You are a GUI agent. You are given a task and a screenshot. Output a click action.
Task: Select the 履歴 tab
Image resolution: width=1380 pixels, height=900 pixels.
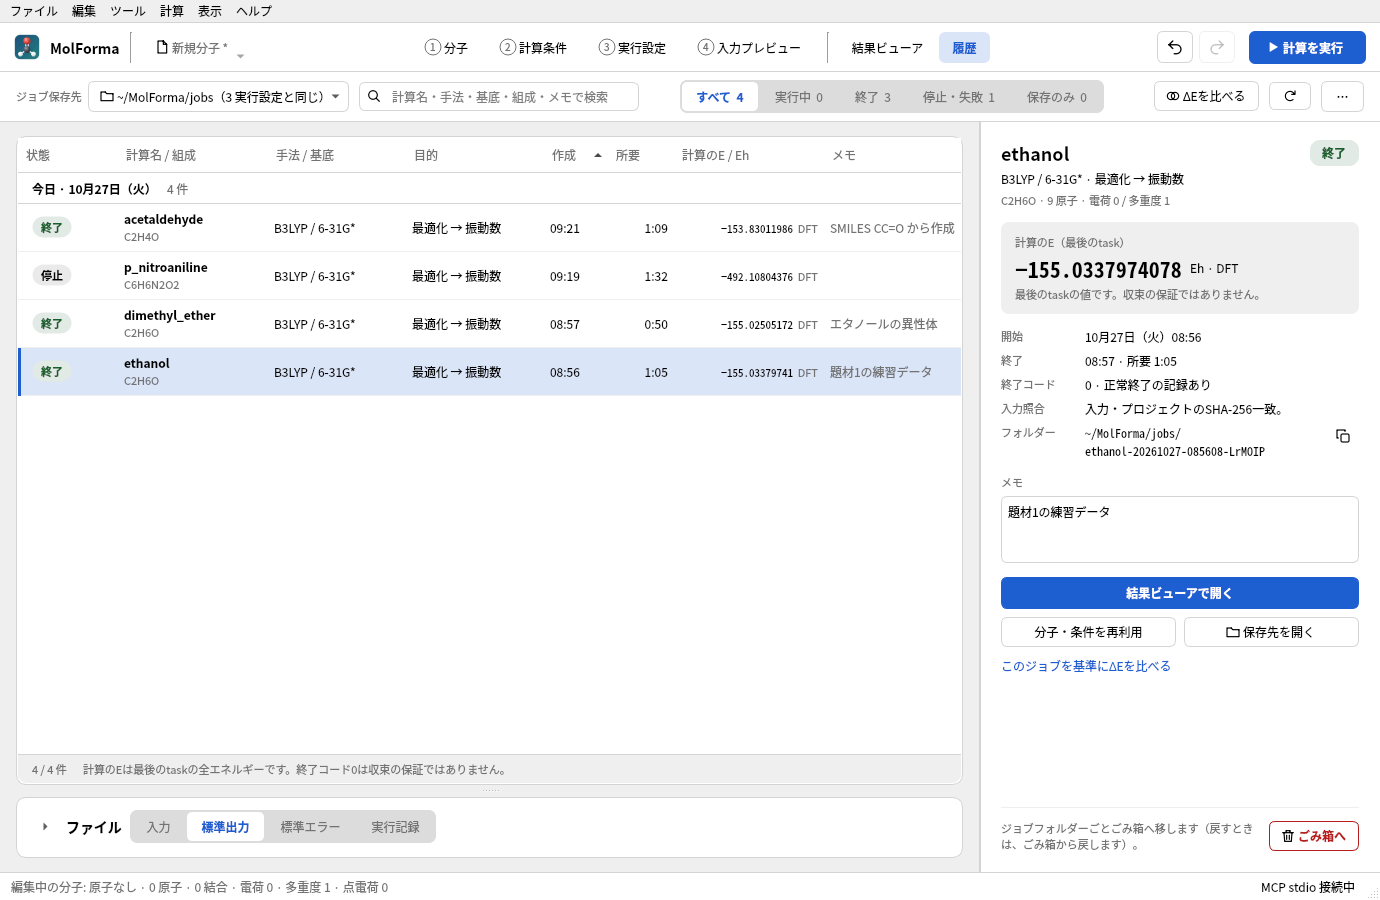click(x=964, y=47)
